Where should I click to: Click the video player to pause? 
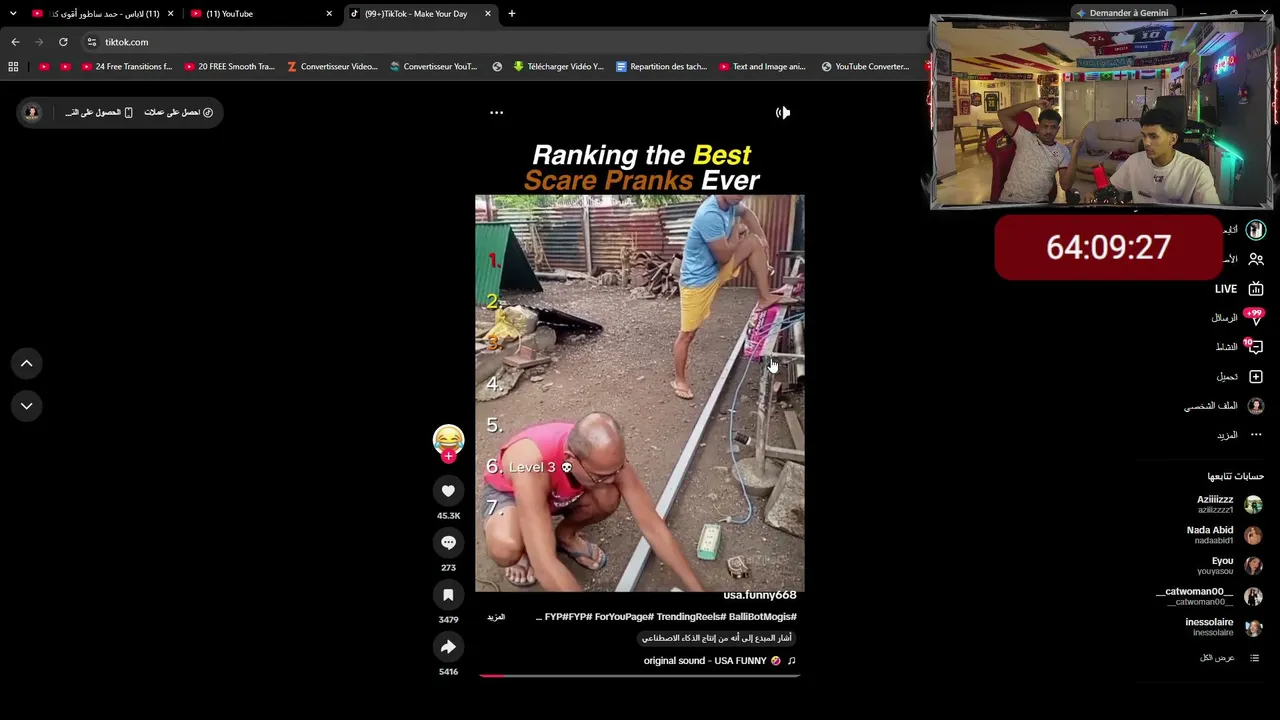tap(639, 394)
